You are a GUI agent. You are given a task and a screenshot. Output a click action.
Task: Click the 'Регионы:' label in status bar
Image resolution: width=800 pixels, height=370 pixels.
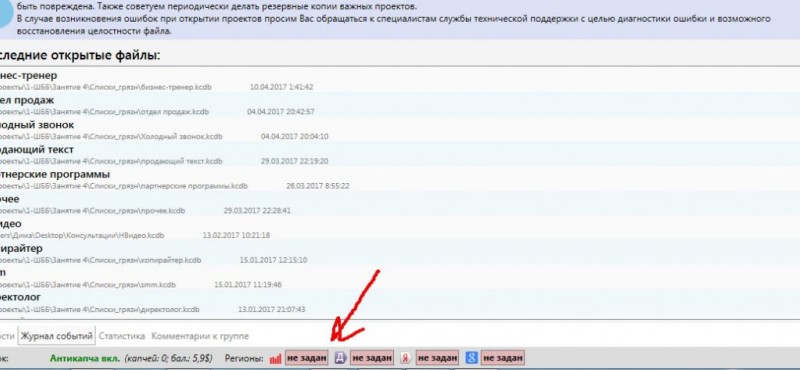(244, 358)
